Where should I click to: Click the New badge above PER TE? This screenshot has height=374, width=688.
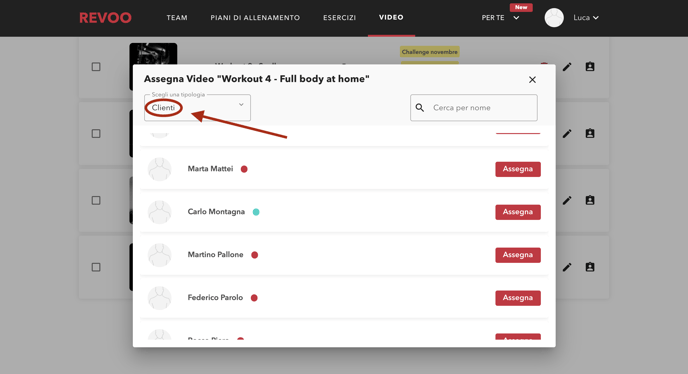521,7
